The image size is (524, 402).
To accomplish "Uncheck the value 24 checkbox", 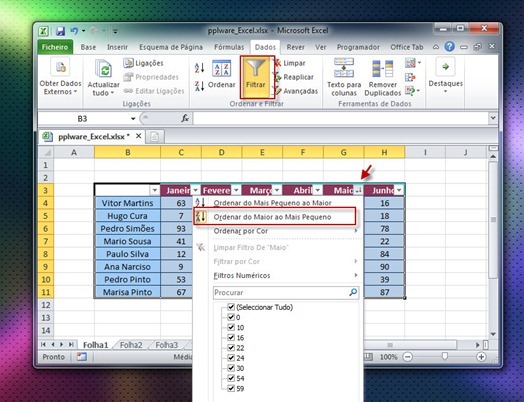I will (231, 358).
